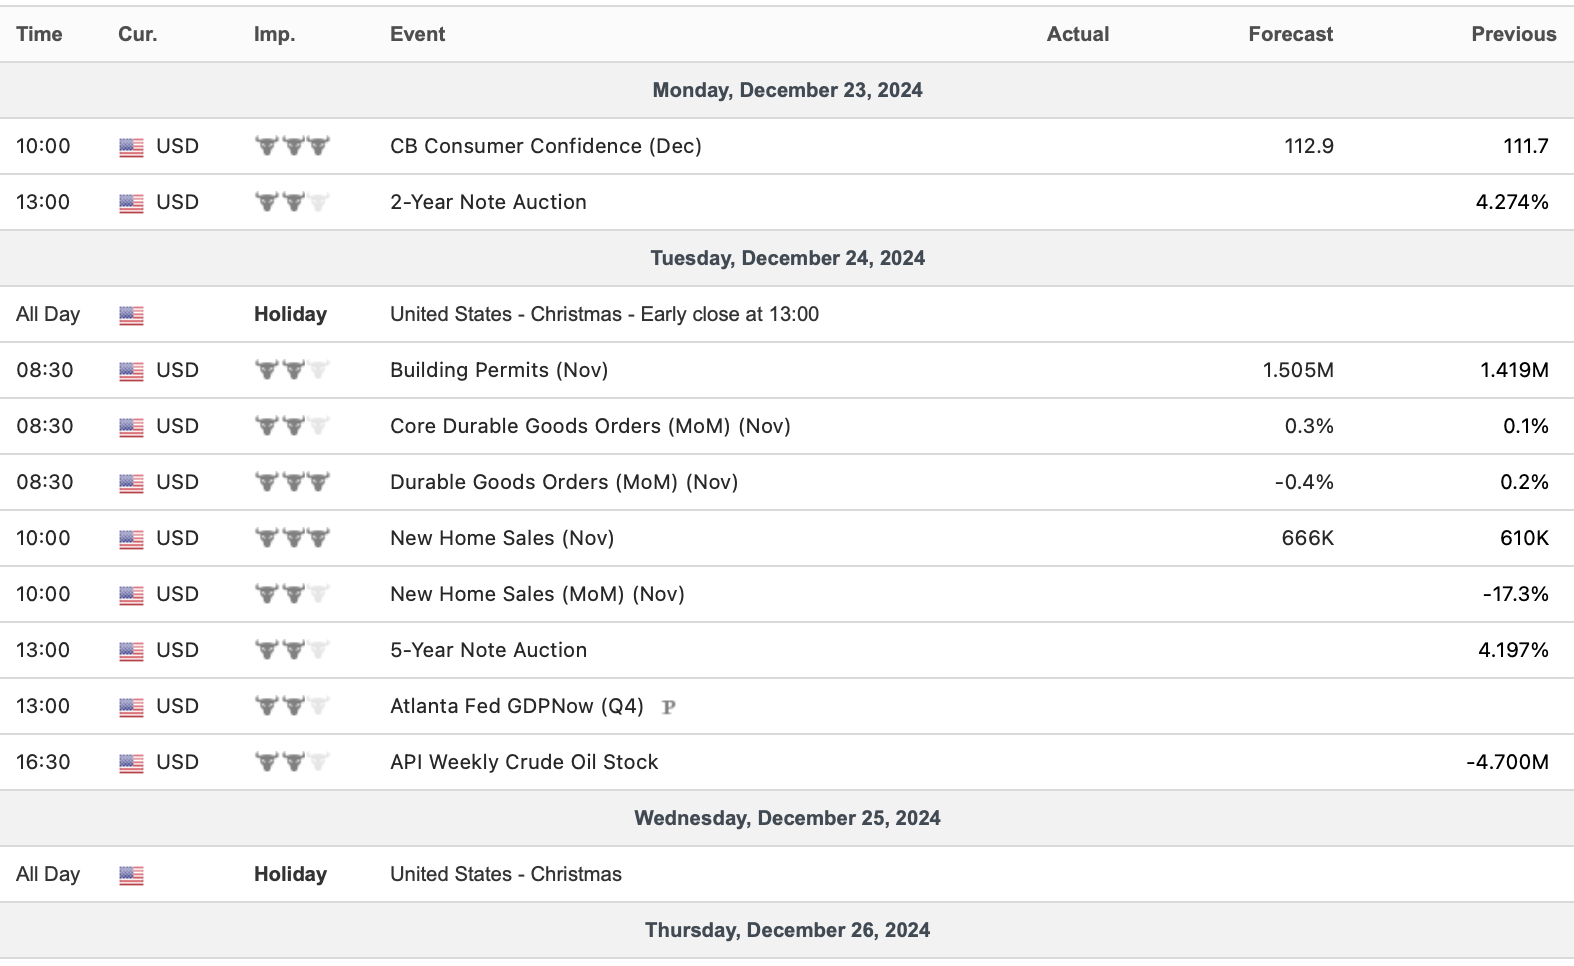Image resolution: width=1574 pixels, height=966 pixels.
Task: Open the CB Consumer Confidence (Dec) event
Action: tap(545, 146)
